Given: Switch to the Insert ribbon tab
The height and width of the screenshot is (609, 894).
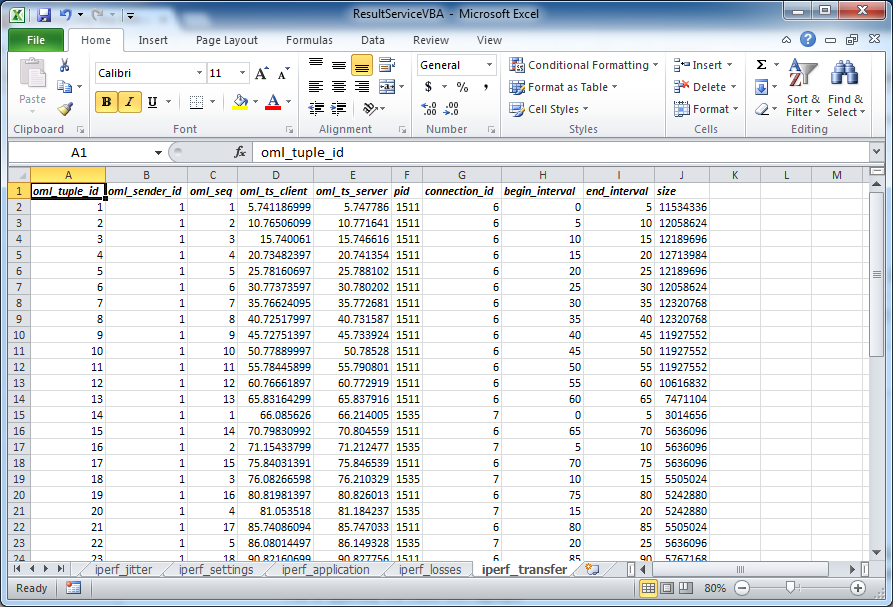Looking at the screenshot, I should (153, 40).
